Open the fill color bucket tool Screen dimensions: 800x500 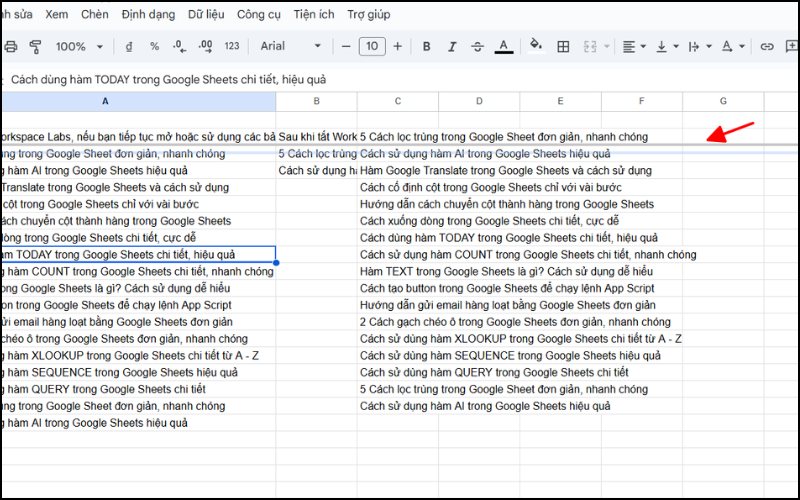point(536,46)
